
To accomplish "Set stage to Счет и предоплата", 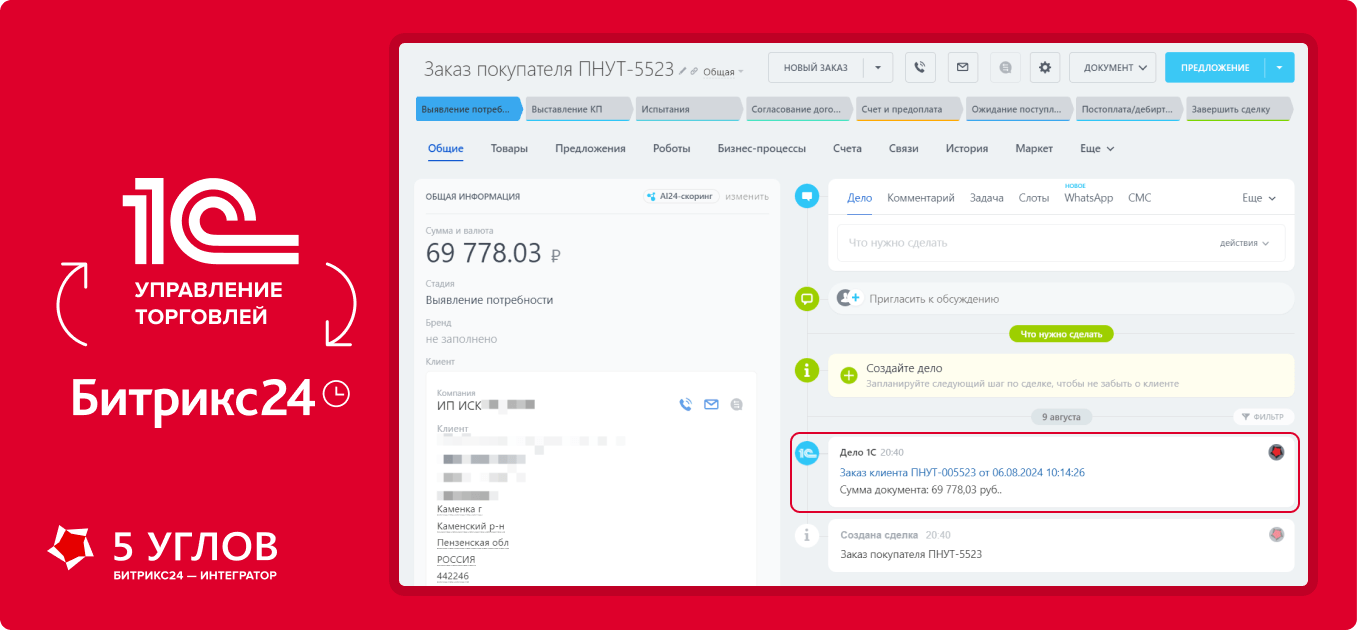I will pos(909,109).
